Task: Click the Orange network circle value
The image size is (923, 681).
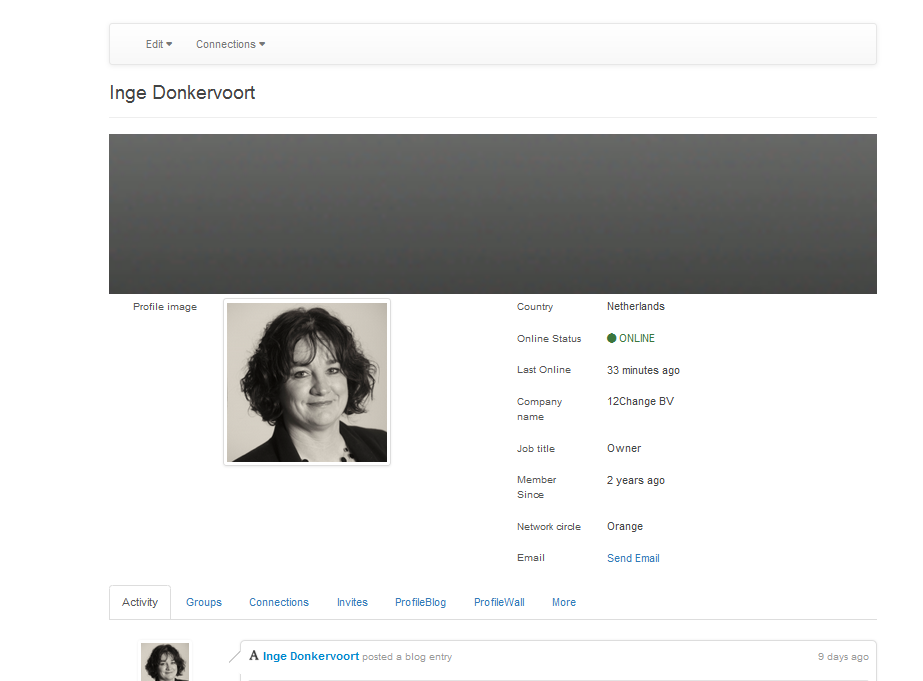Action: pos(625,526)
